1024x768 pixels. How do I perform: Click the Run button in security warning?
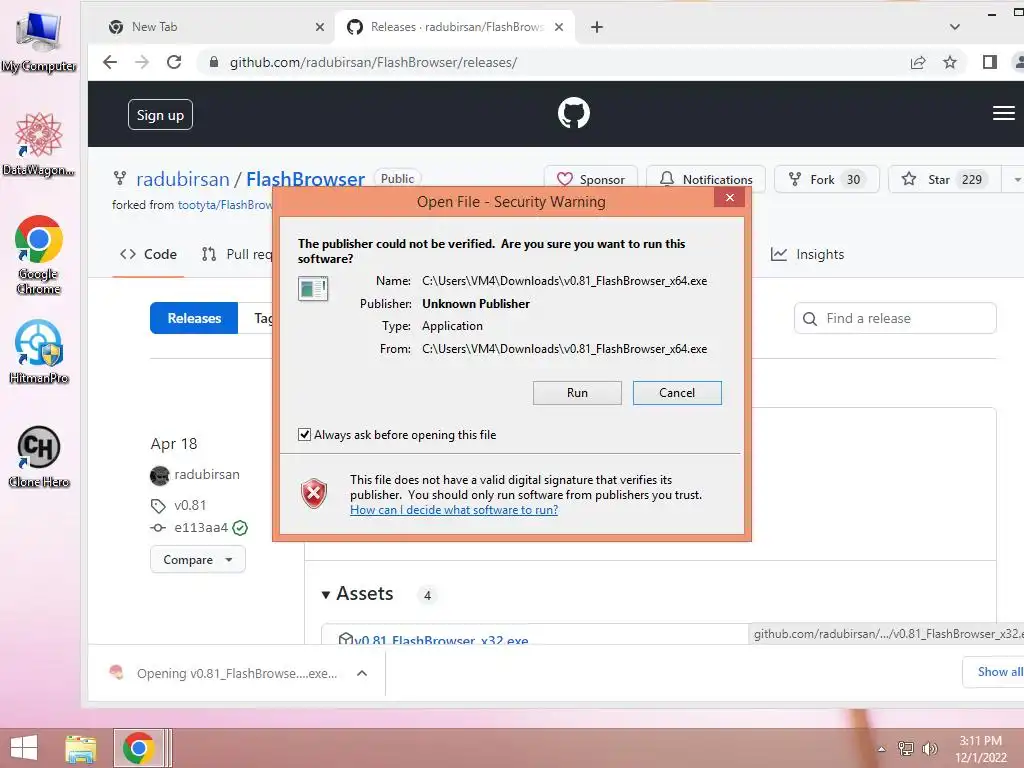pyautogui.click(x=577, y=392)
